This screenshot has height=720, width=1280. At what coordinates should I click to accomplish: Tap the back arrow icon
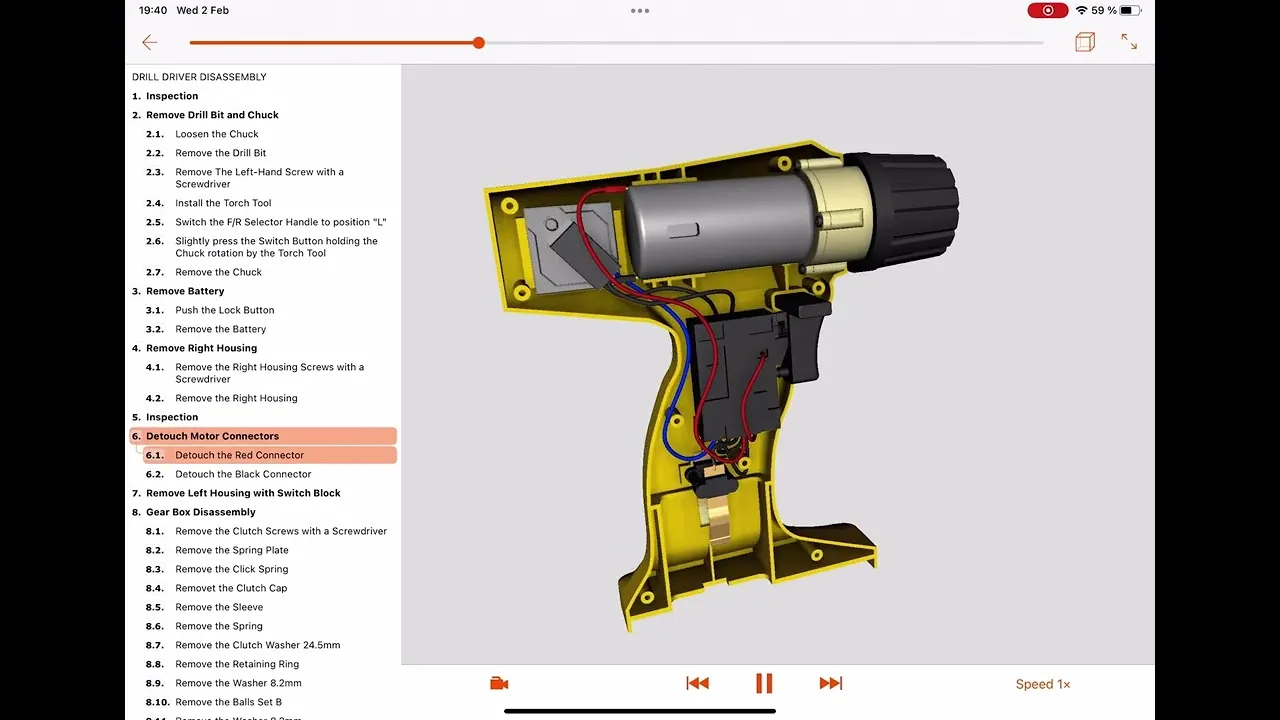150,42
